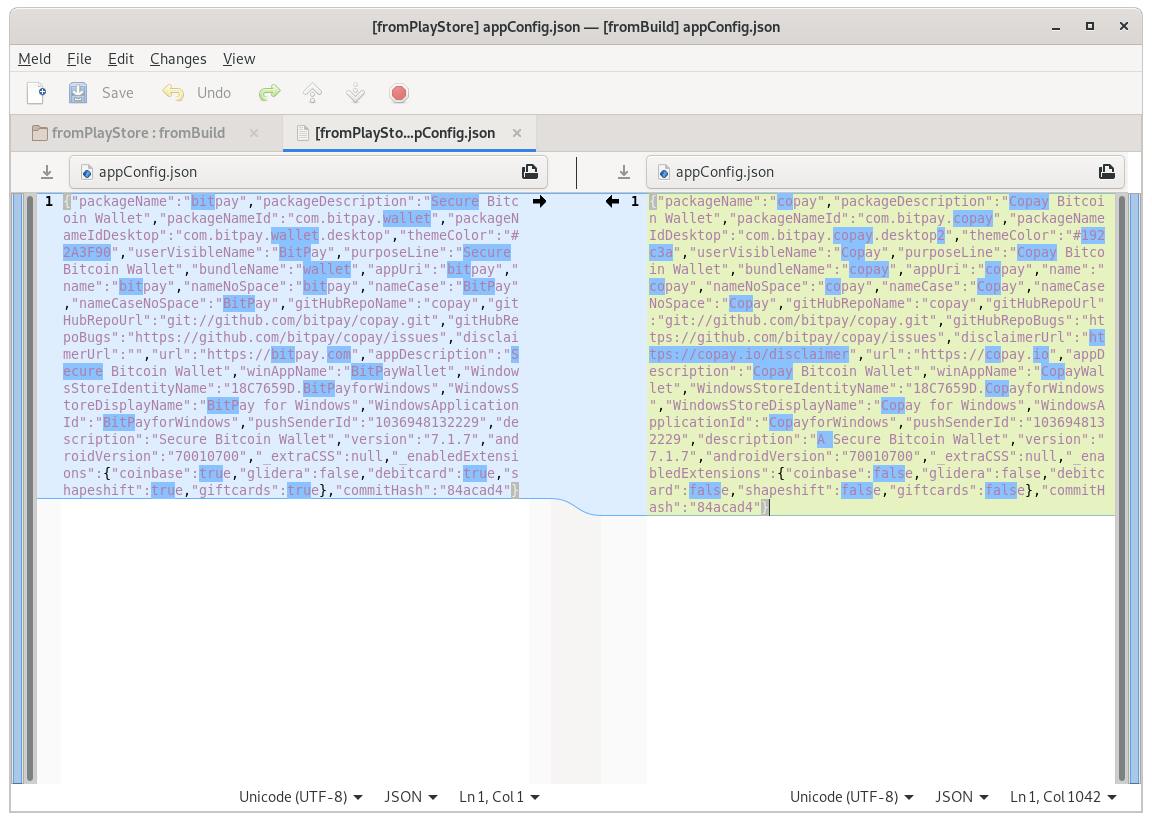Screen dimensions: 1152x822
Task: Close the appConfig.json comparison tab
Action: [x=517, y=133]
